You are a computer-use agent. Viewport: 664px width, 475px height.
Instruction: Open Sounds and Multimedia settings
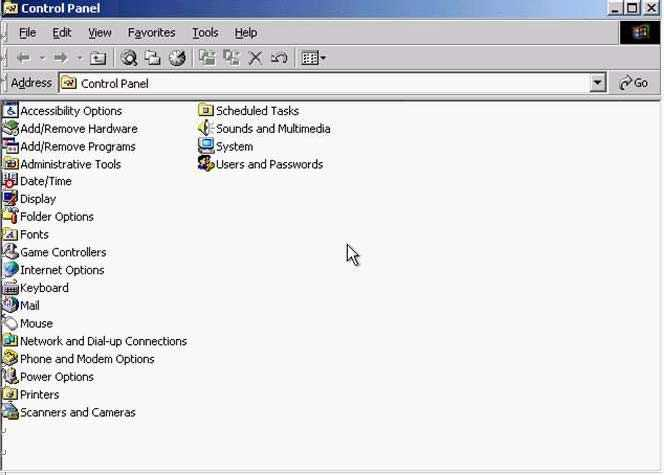click(272, 129)
